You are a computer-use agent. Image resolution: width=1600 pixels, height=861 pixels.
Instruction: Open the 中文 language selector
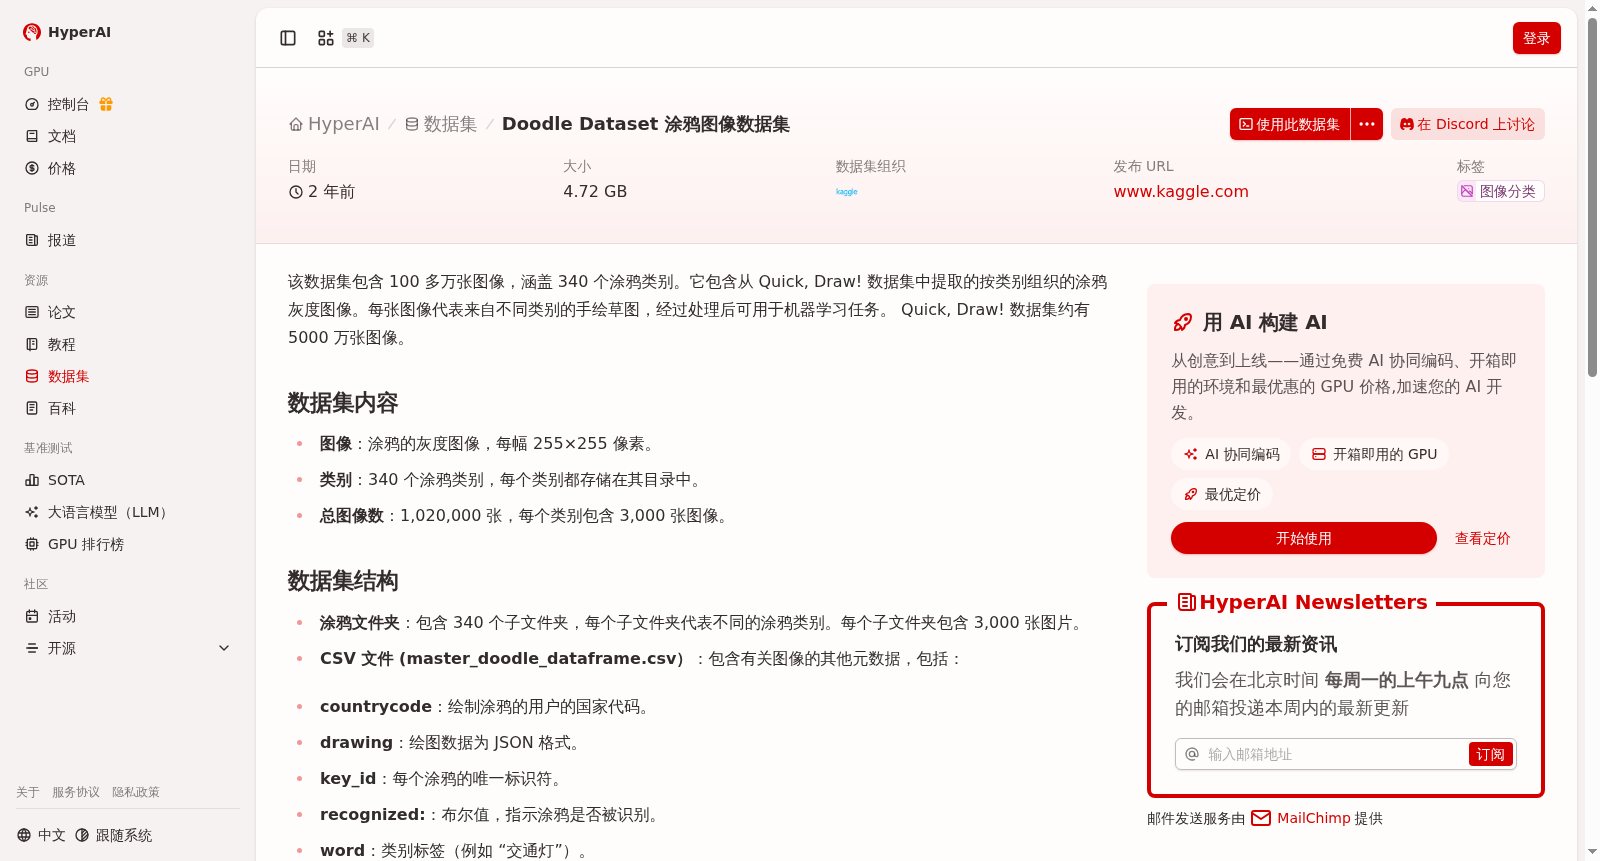(41, 835)
